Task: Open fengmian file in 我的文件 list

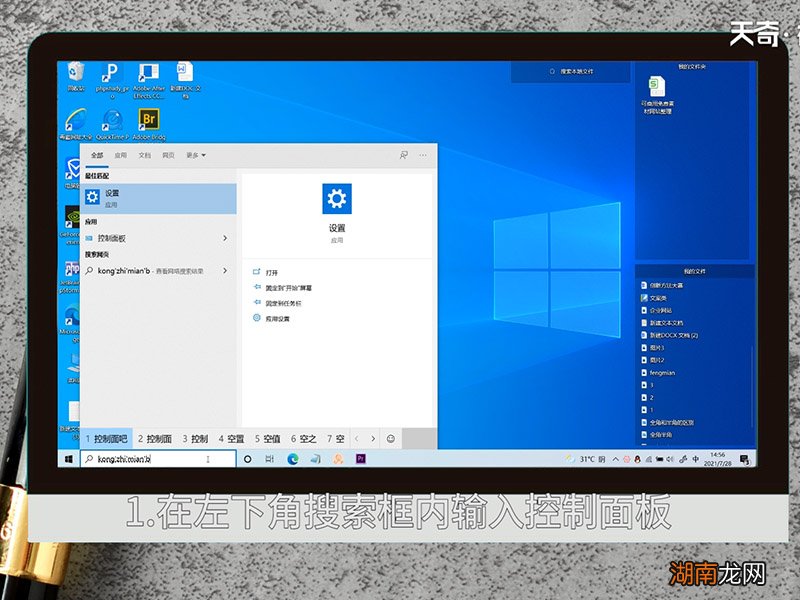Action: [664, 372]
